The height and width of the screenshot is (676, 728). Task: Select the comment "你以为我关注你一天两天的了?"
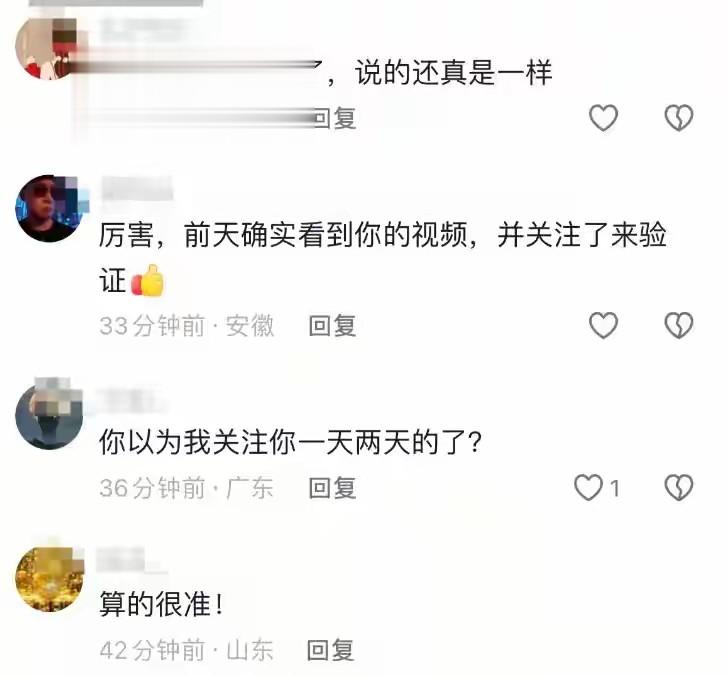291,442
